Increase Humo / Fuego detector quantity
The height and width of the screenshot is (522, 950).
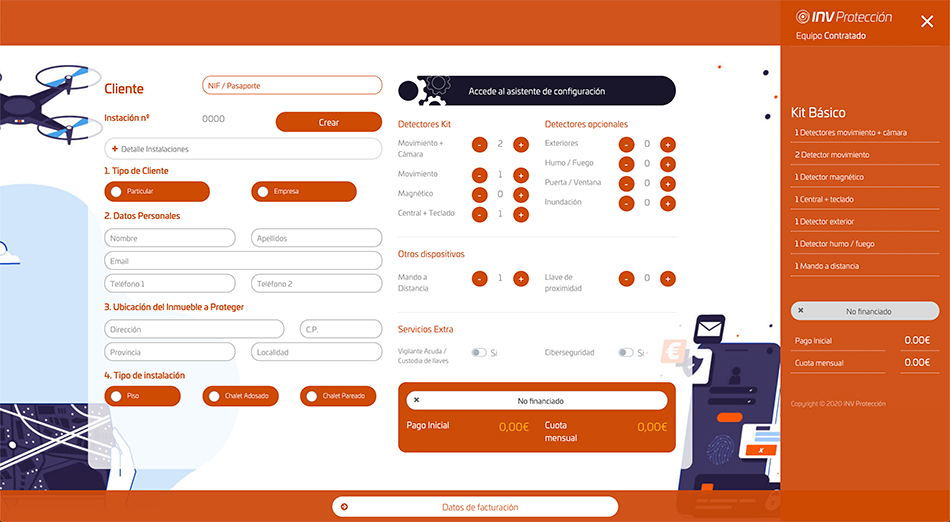[668, 164]
